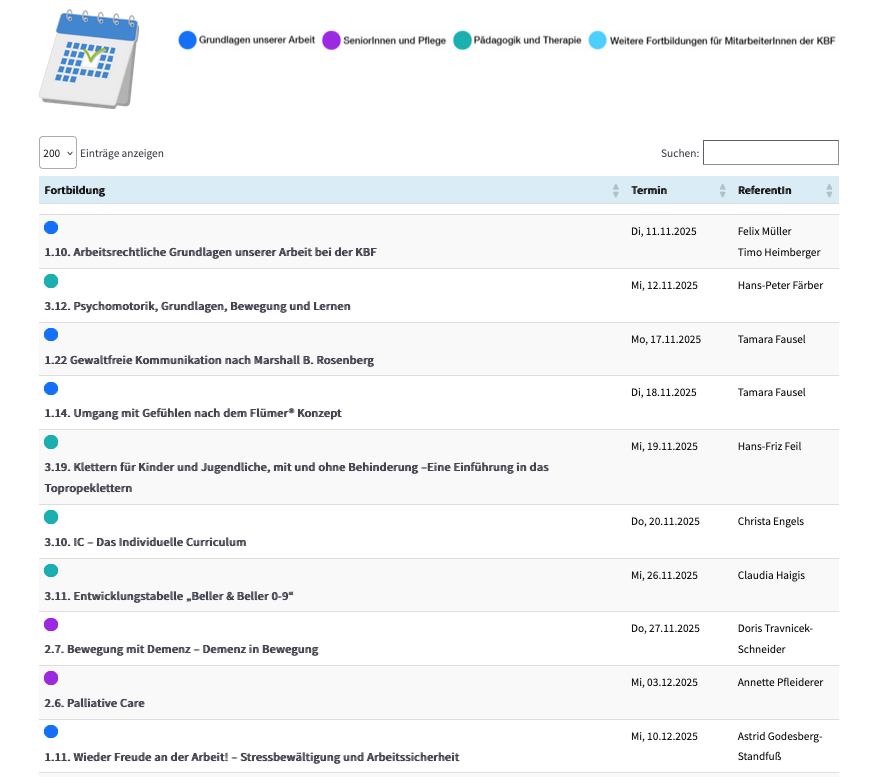The height and width of the screenshot is (777, 883).
Task: Open the 3.19. Klettern für Kinder course
Action: 296,467
